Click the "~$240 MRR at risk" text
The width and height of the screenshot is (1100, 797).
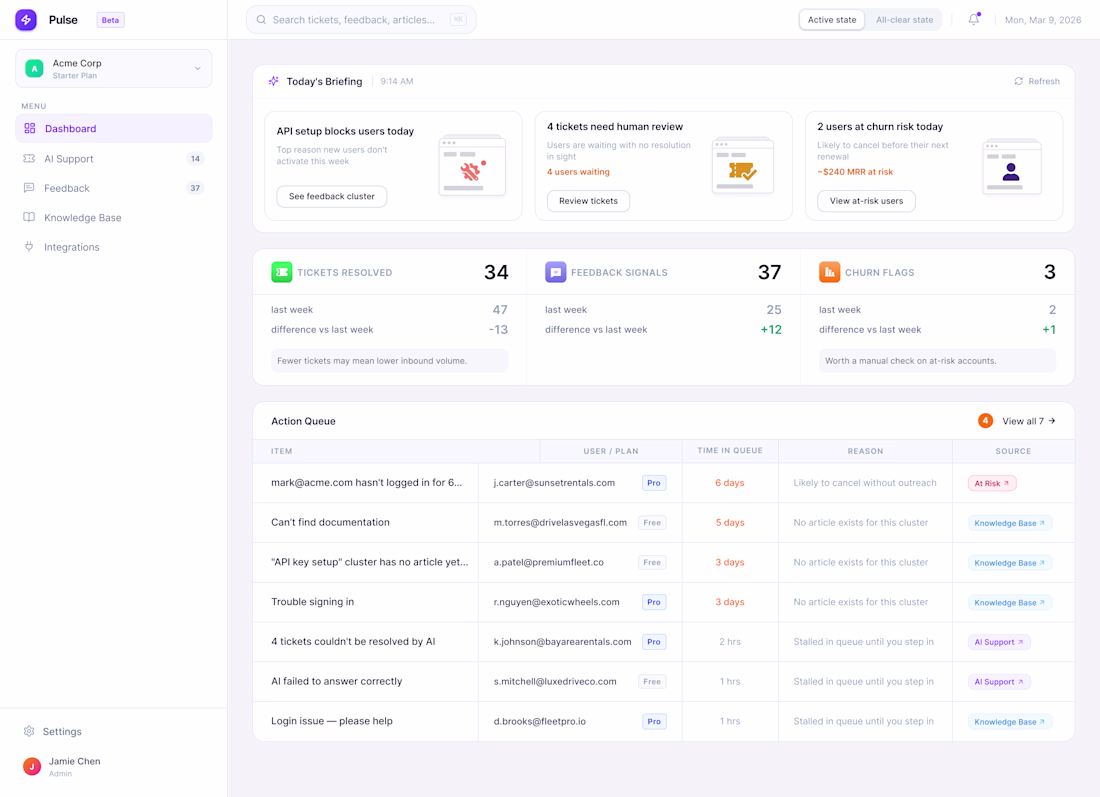854,172
